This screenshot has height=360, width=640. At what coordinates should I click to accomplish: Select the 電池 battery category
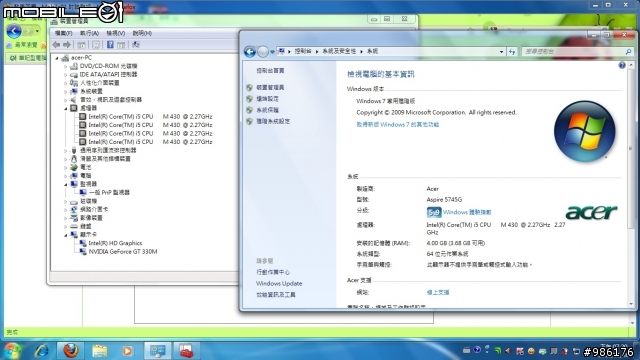click(86, 167)
